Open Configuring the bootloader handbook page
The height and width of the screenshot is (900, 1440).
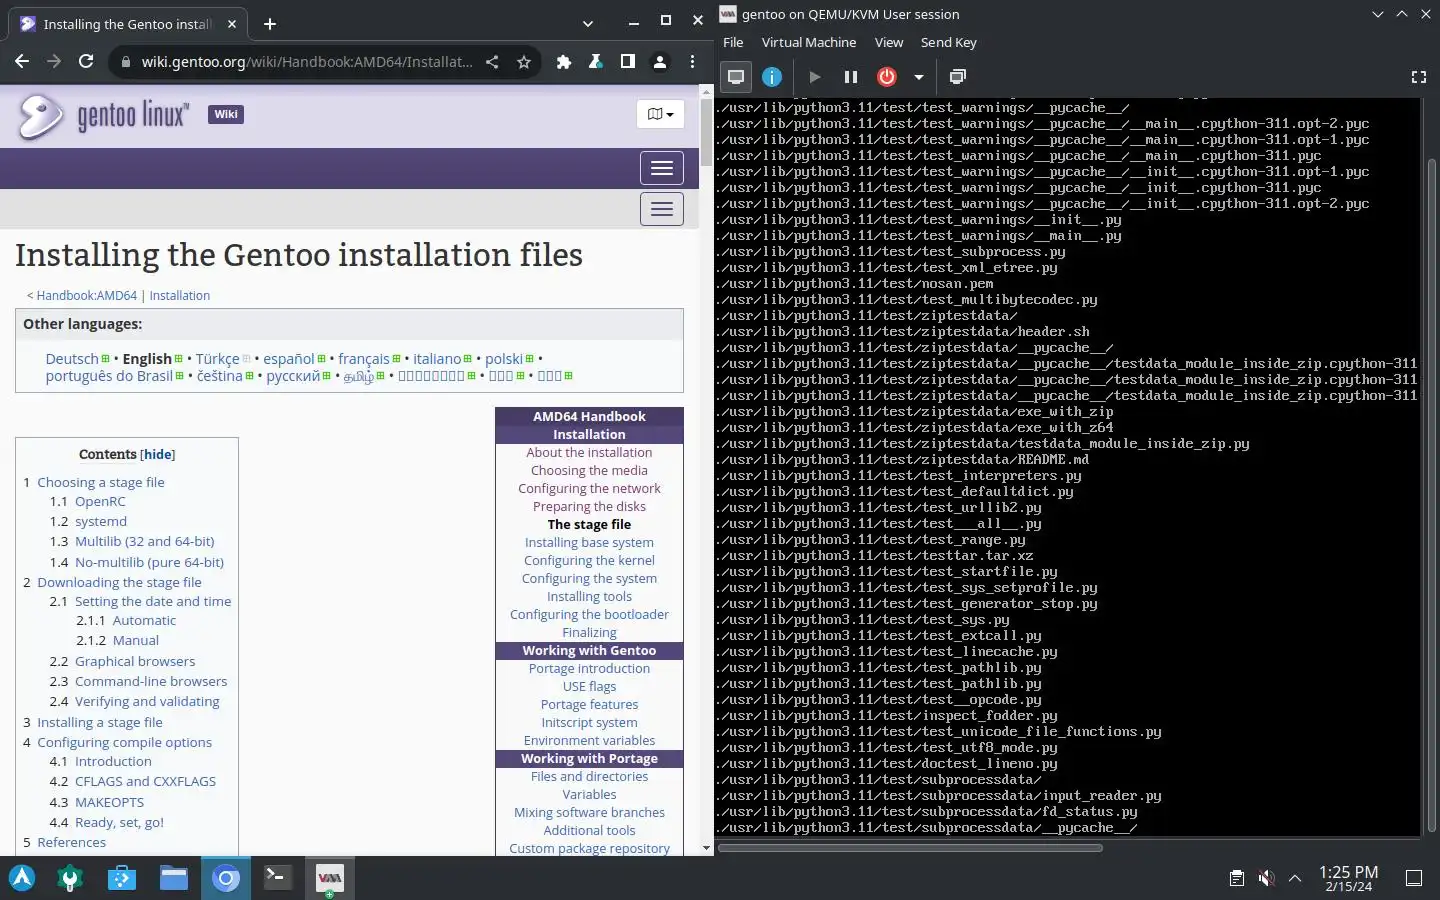(x=589, y=615)
